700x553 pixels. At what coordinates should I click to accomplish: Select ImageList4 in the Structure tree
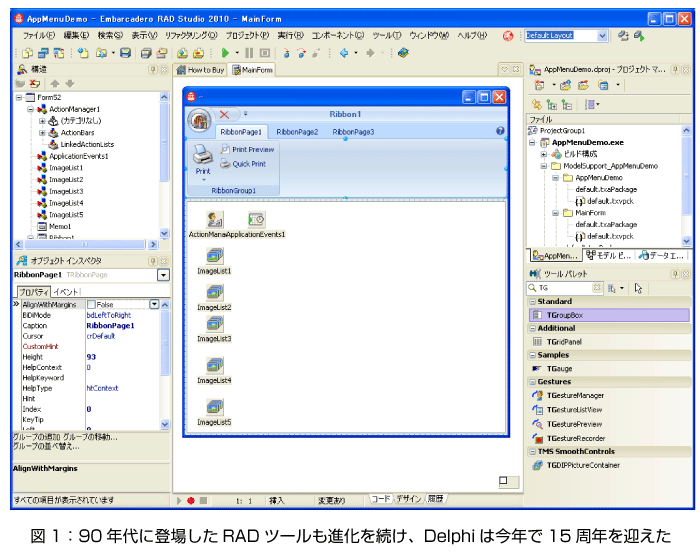point(60,203)
